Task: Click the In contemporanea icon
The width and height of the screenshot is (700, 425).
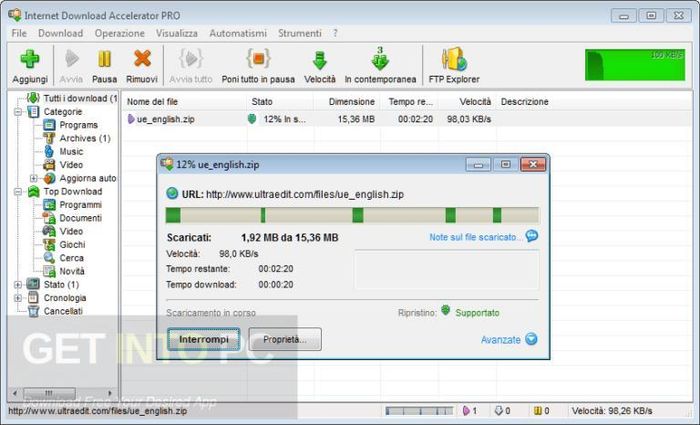Action: [x=380, y=59]
